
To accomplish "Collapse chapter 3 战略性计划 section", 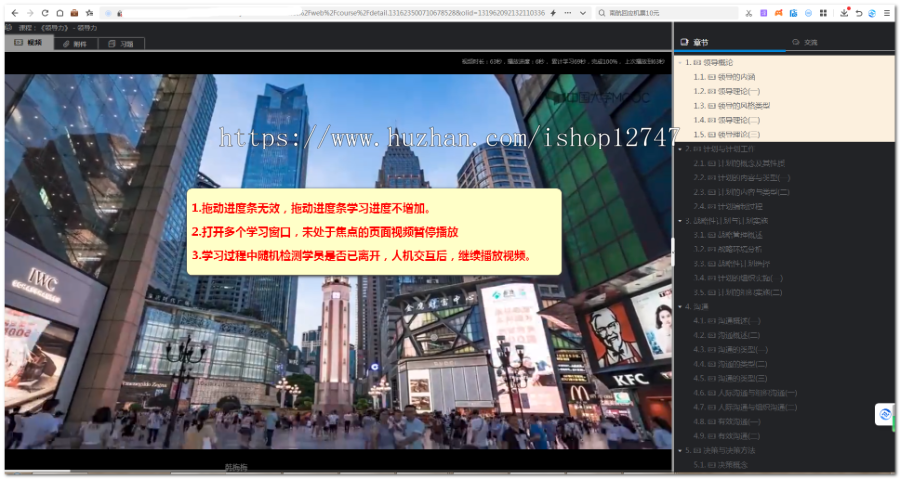I will (680, 221).
